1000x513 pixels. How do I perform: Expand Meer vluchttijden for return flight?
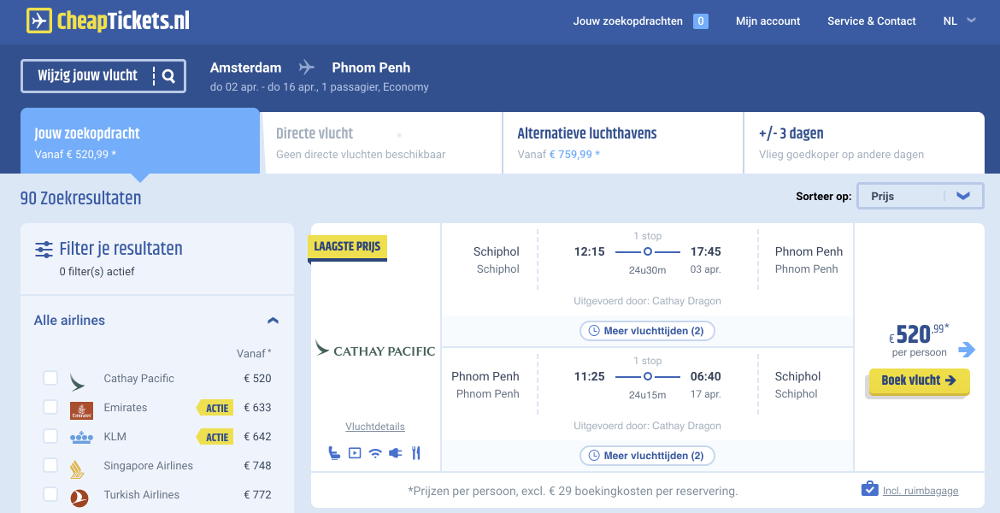coord(647,456)
